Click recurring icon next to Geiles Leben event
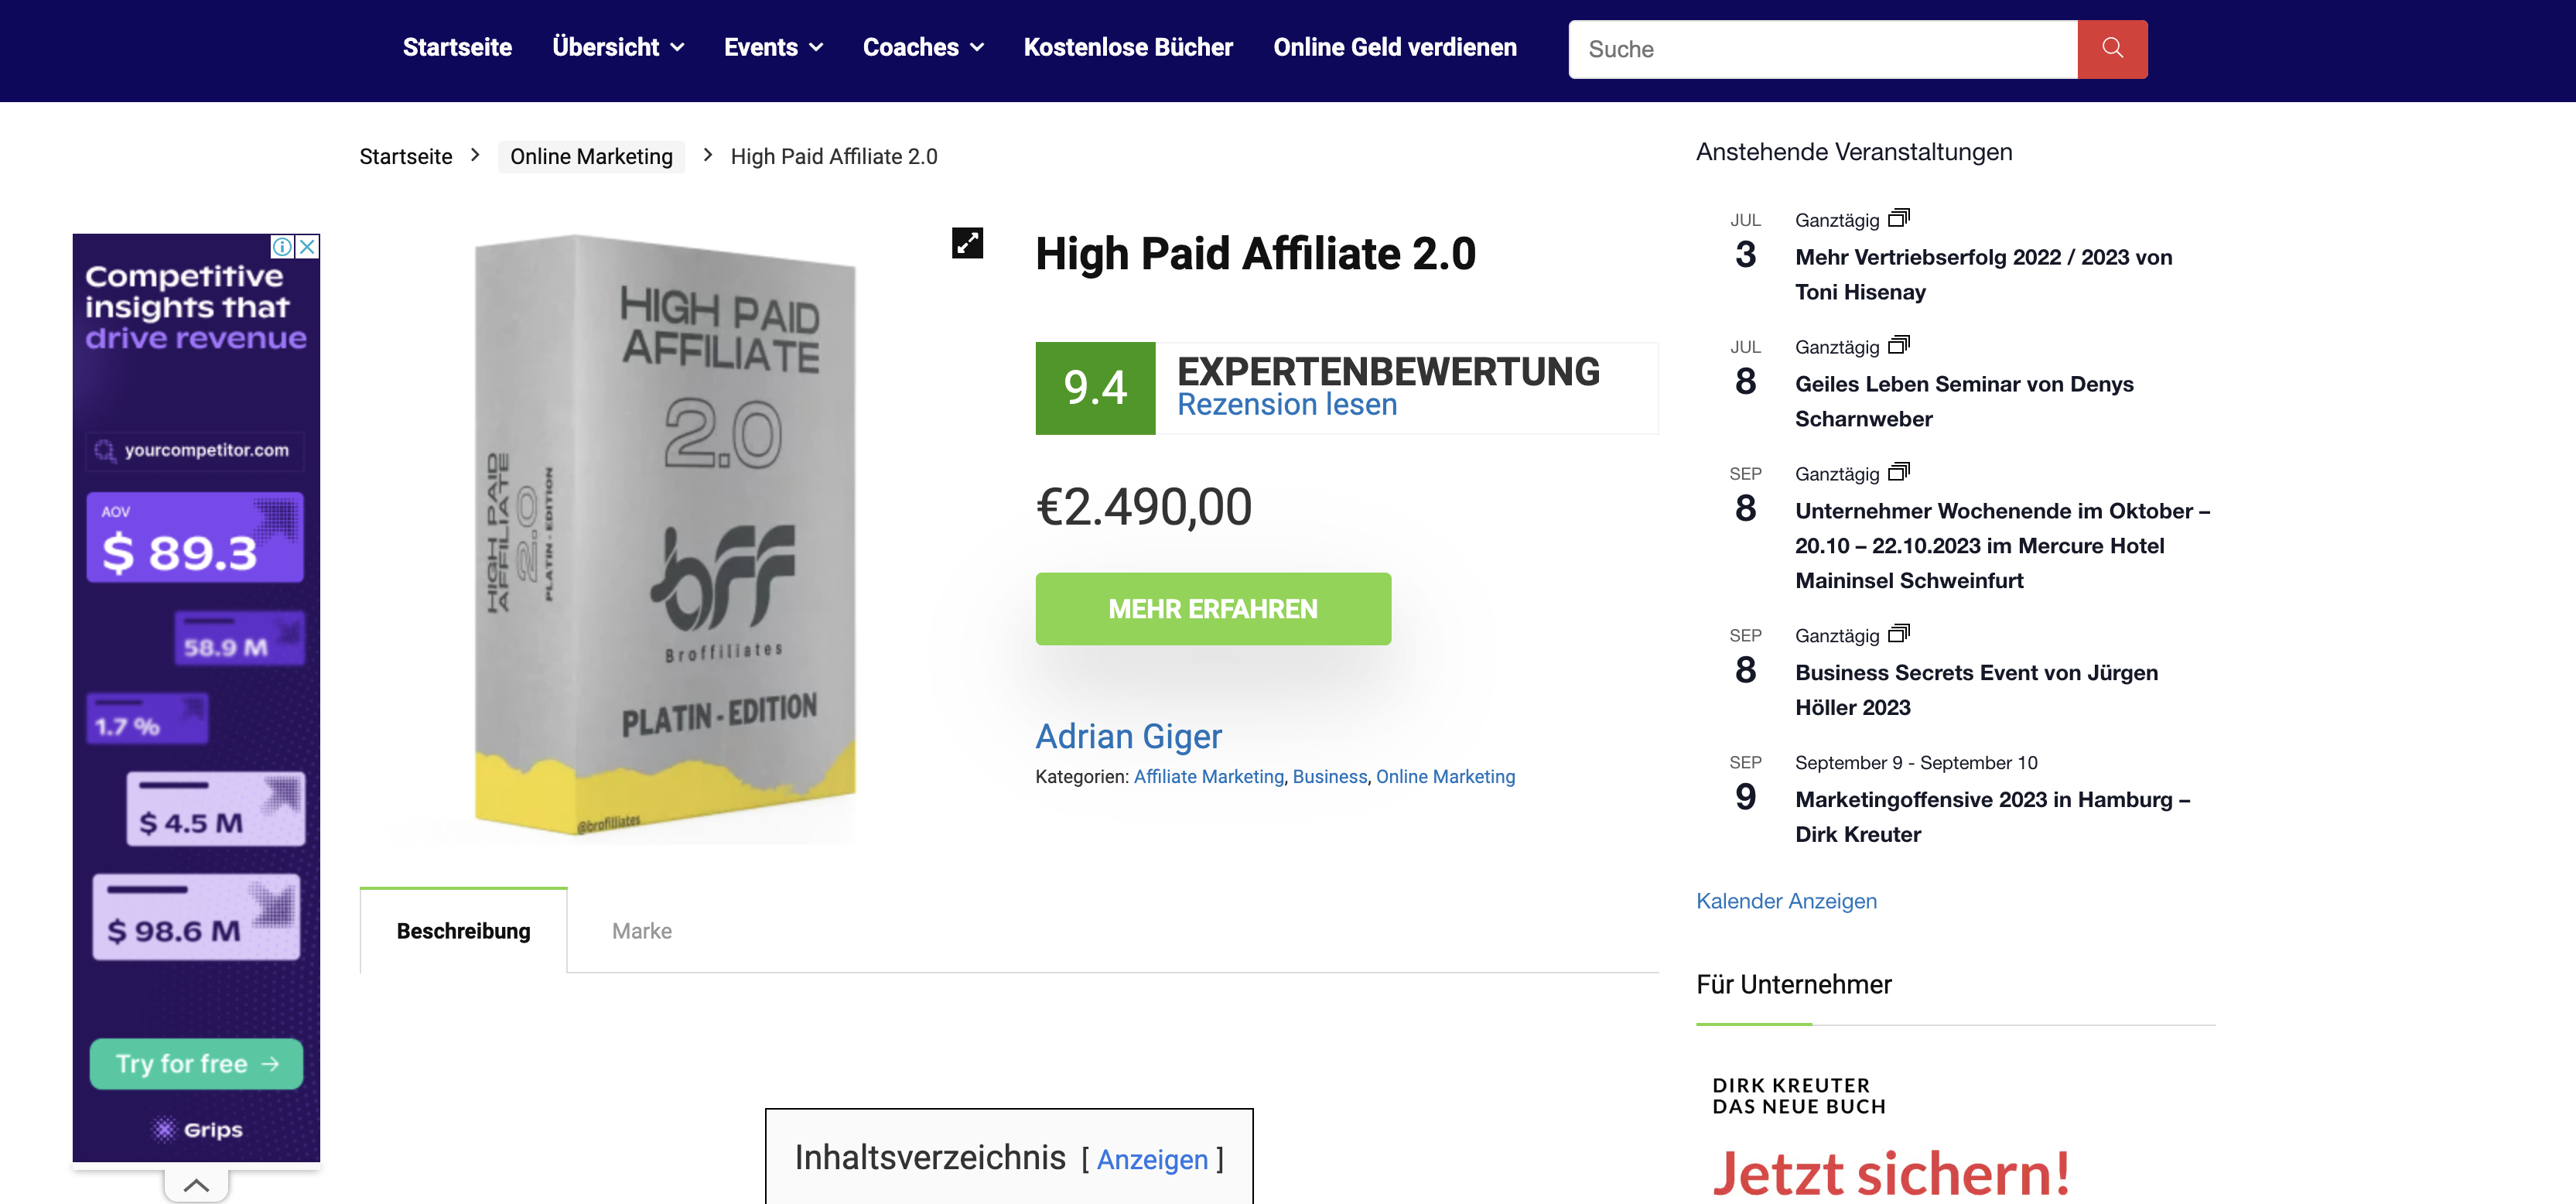 coord(1898,345)
